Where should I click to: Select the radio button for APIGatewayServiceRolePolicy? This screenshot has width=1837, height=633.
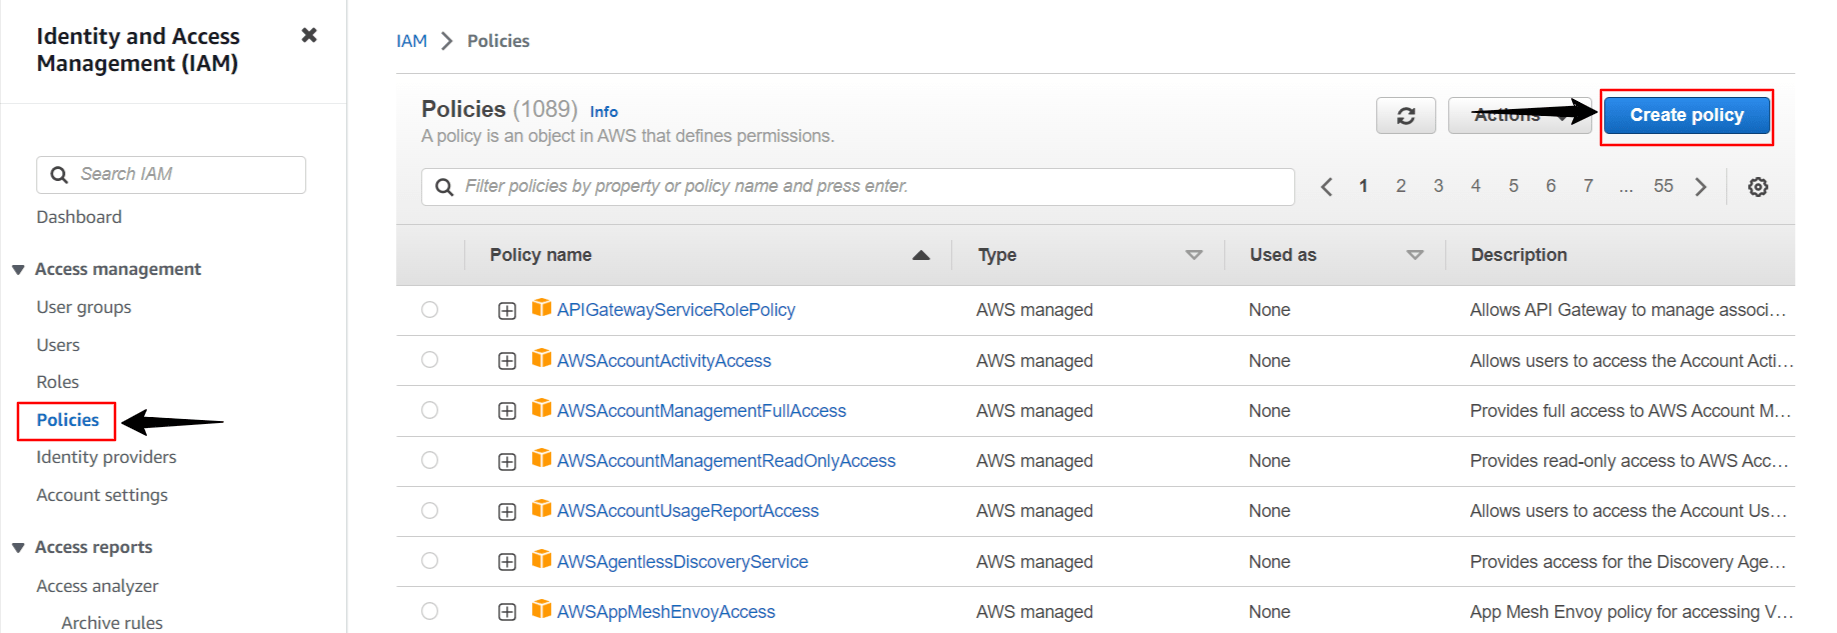click(x=430, y=310)
